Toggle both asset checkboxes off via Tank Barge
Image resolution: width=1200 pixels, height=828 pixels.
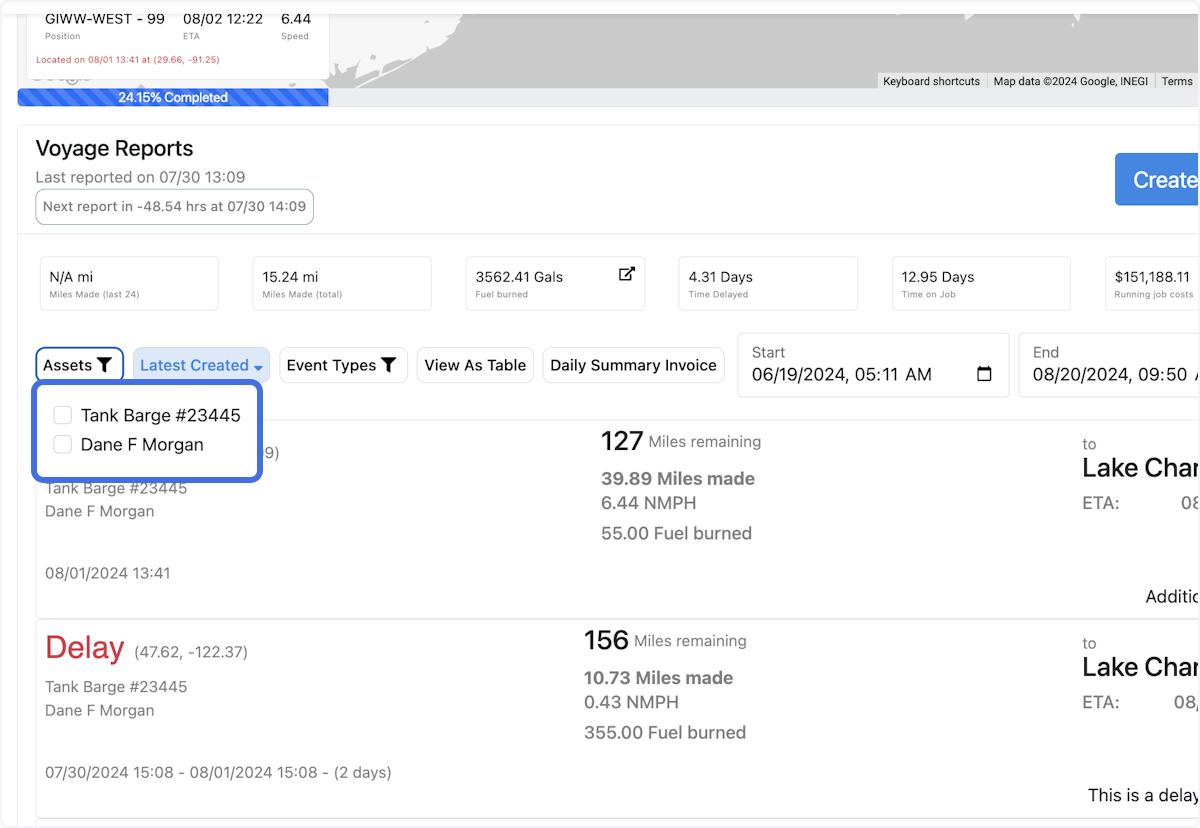62,414
